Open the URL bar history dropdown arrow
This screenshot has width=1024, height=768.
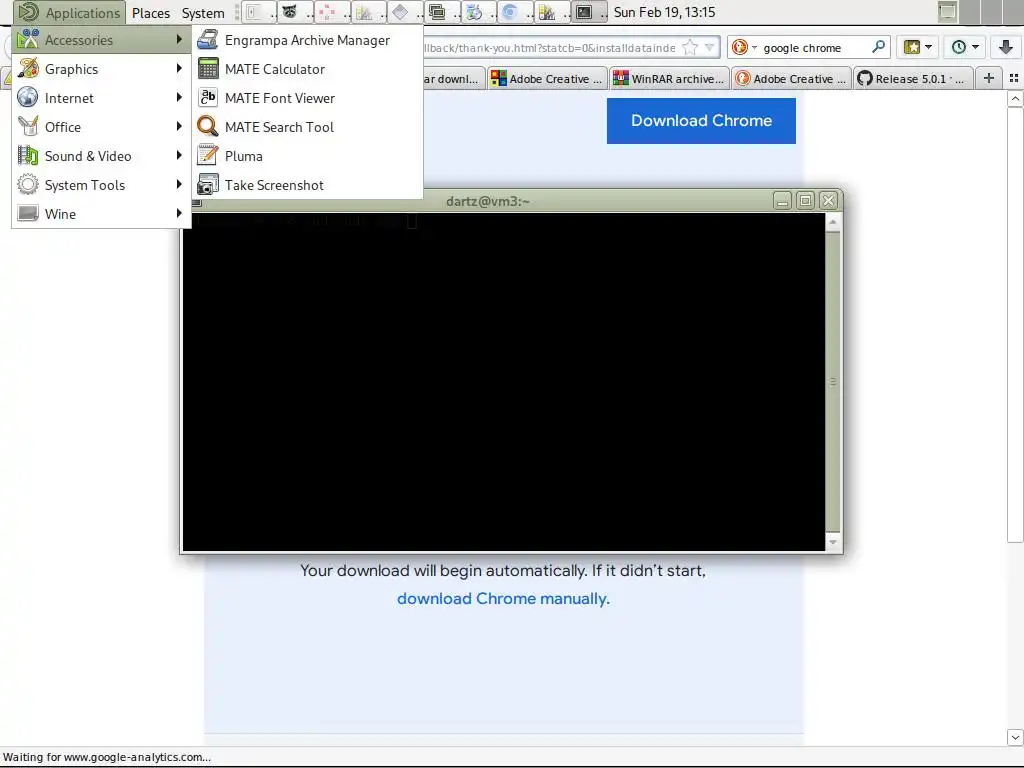point(709,48)
